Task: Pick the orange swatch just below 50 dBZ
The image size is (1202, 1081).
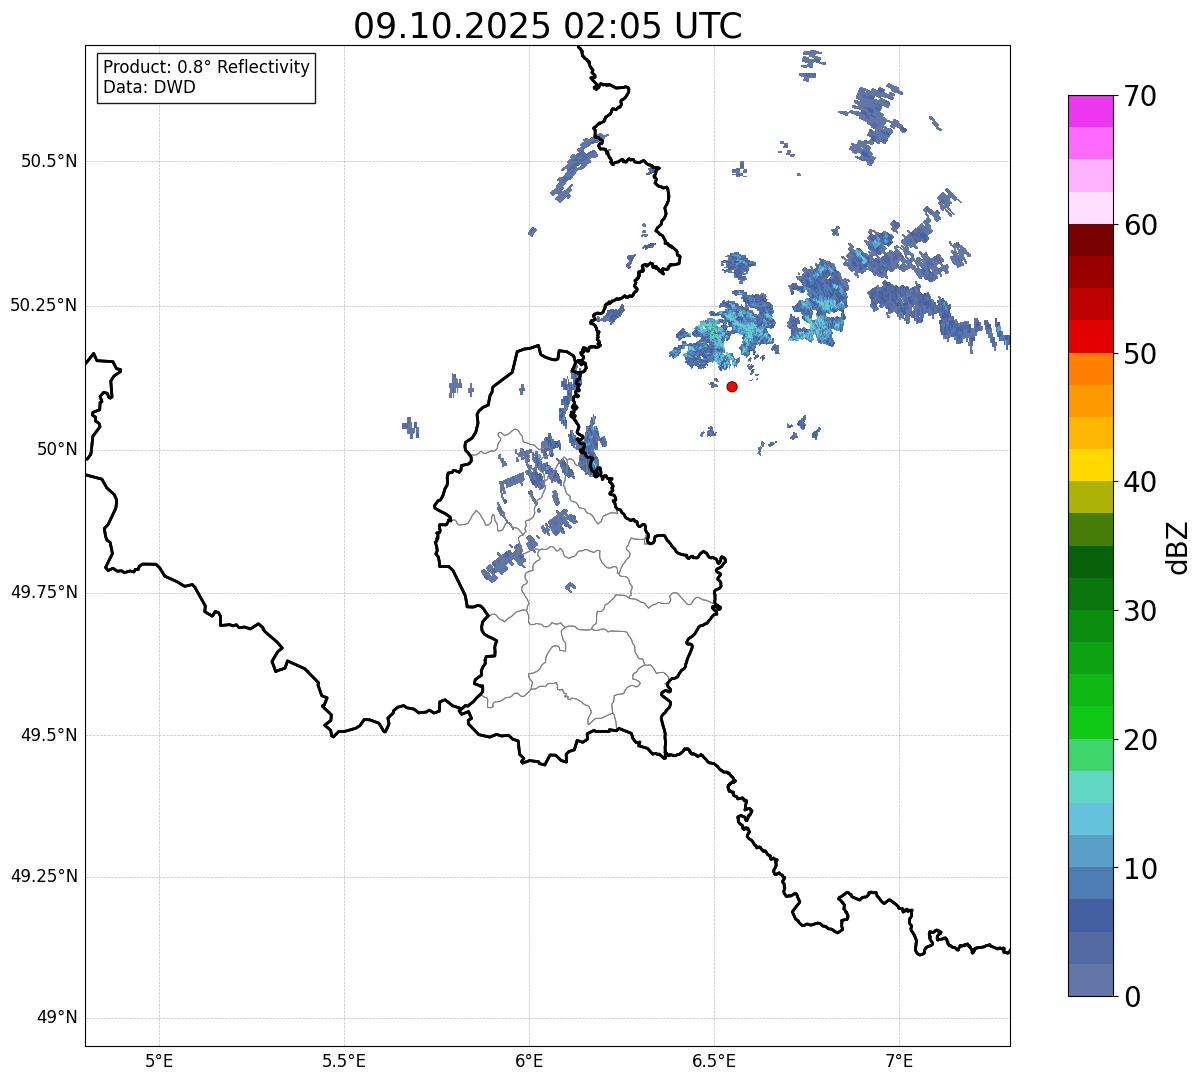Action: [1090, 369]
